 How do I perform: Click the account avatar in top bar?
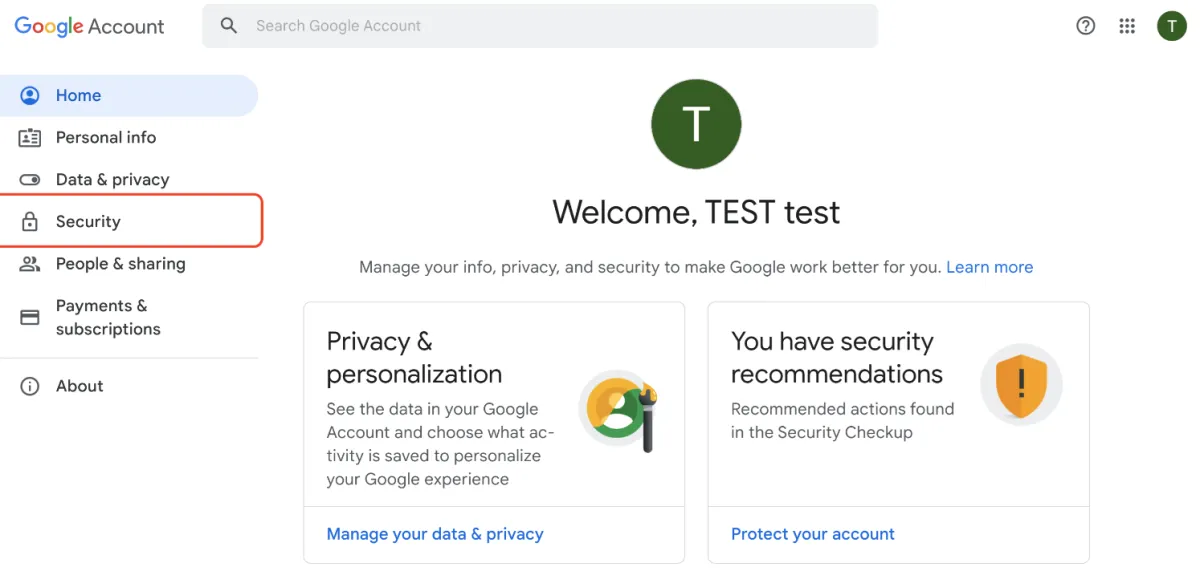[1171, 26]
